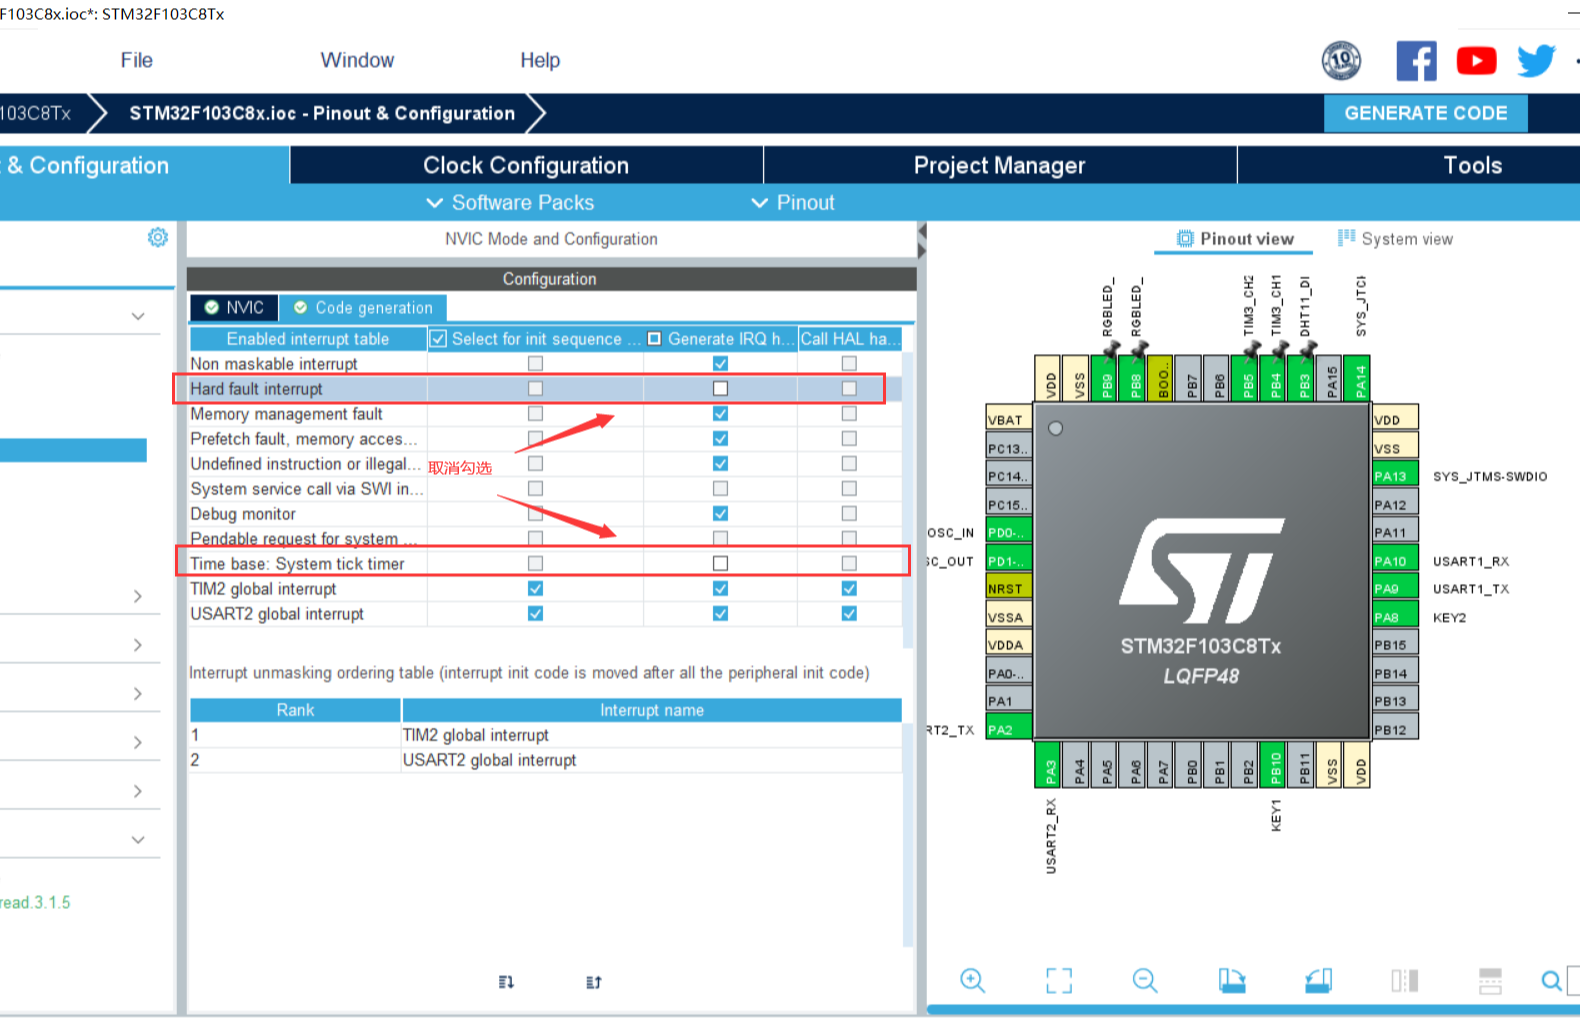The height and width of the screenshot is (1027, 1580).
Task: Click the layout rows icon in pinout toolbar
Action: [1490, 980]
